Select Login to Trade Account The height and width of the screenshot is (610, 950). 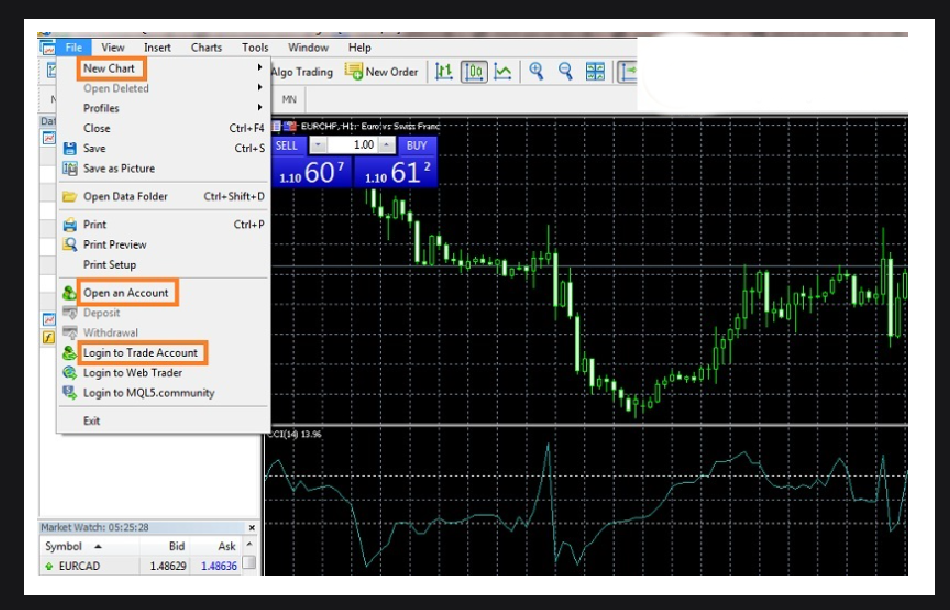click(142, 353)
